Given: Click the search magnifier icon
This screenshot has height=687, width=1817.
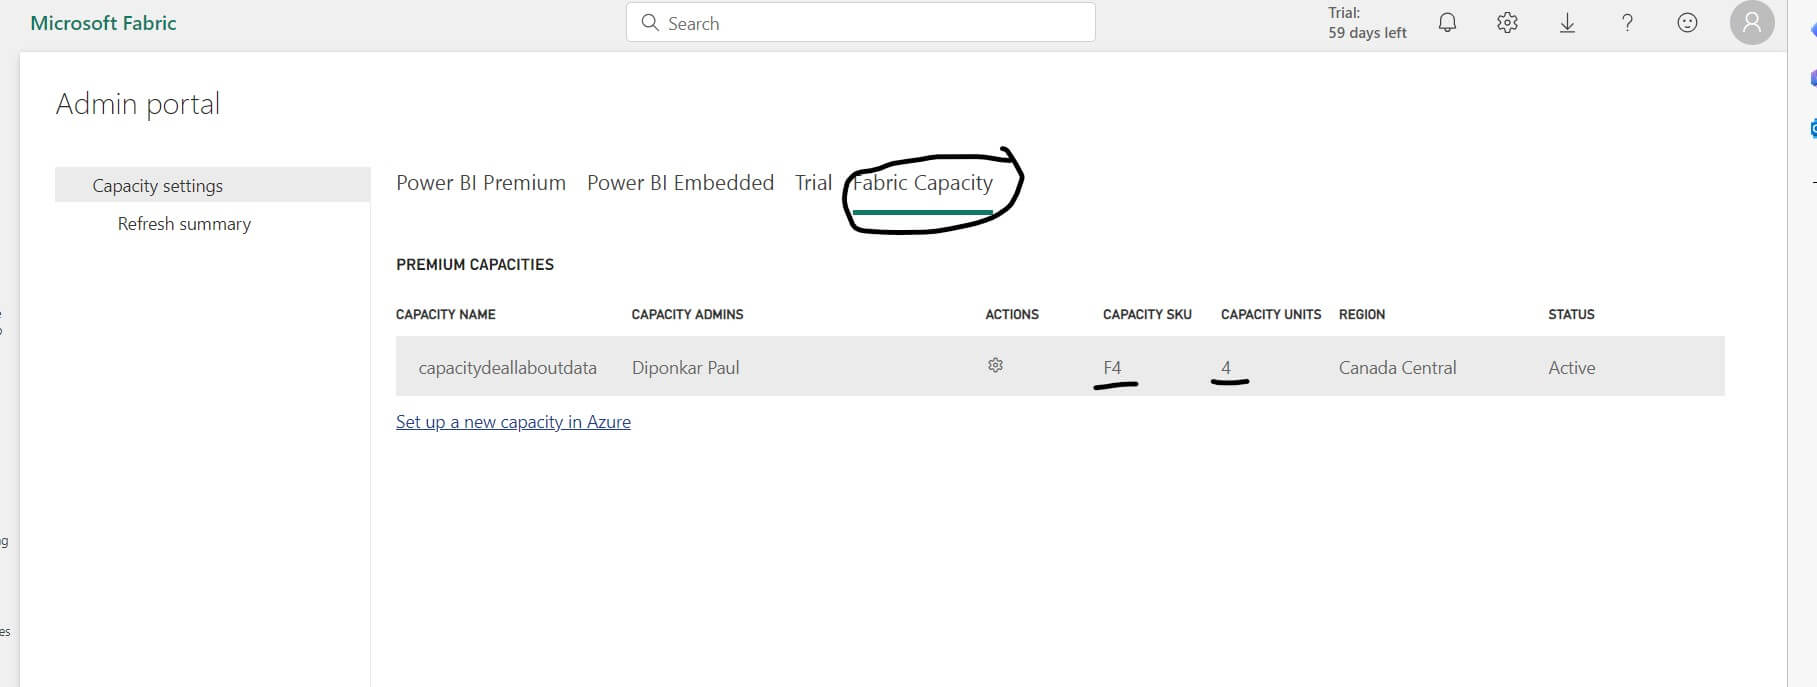Looking at the screenshot, I should pyautogui.click(x=650, y=23).
